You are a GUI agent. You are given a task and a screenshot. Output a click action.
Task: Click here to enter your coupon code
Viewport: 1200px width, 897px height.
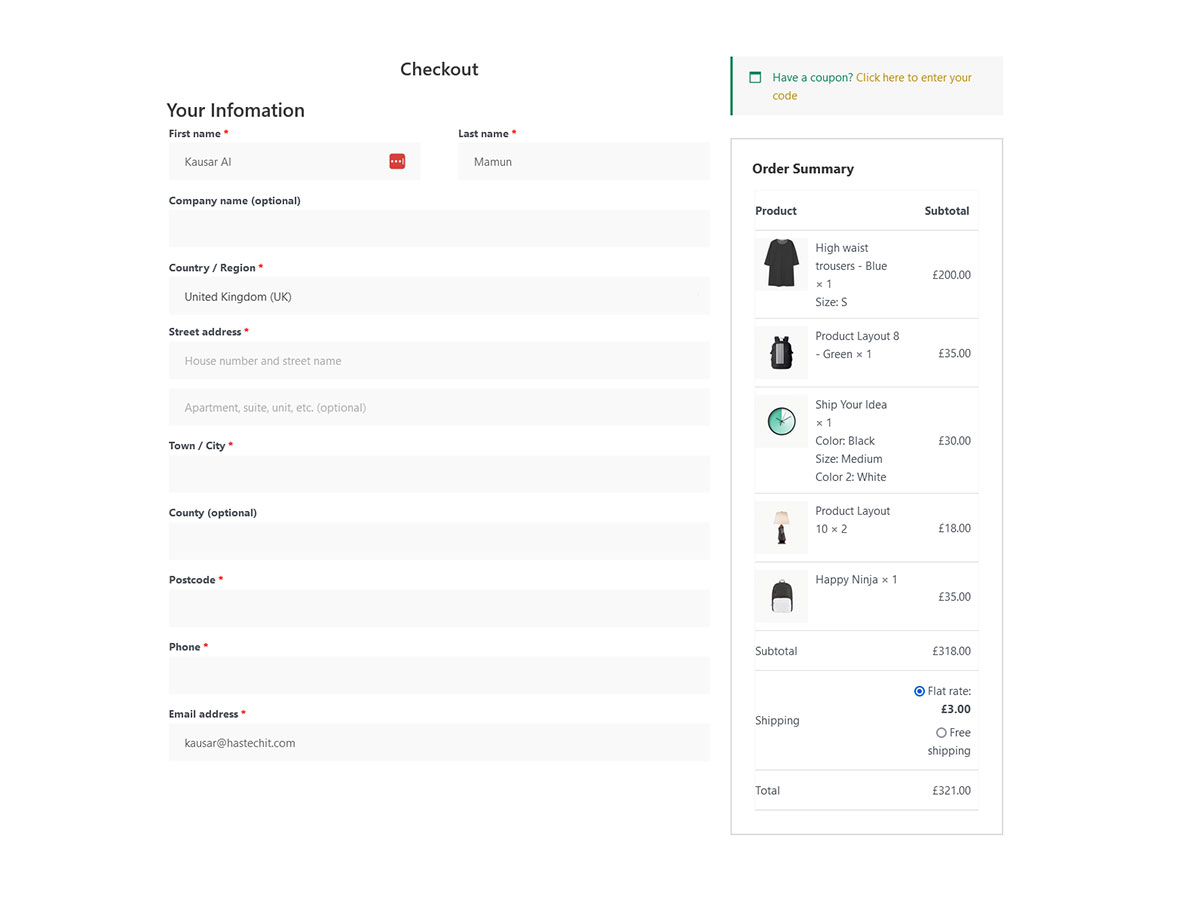(x=872, y=86)
